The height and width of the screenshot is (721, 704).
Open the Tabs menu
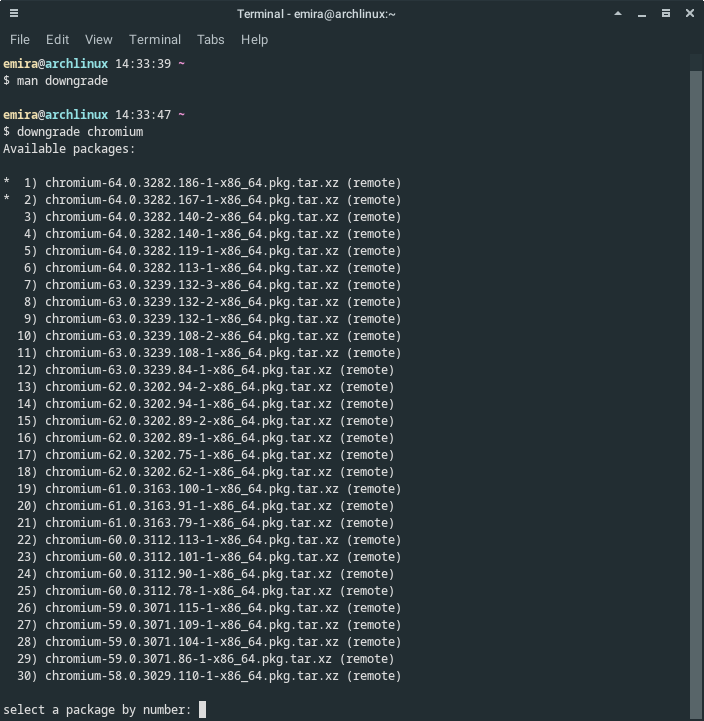[211, 40]
